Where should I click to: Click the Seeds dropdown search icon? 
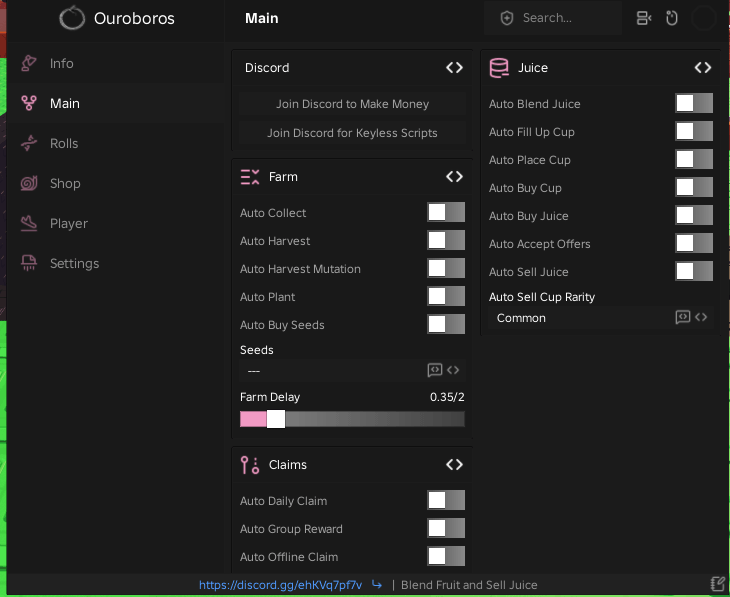point(435,370)
